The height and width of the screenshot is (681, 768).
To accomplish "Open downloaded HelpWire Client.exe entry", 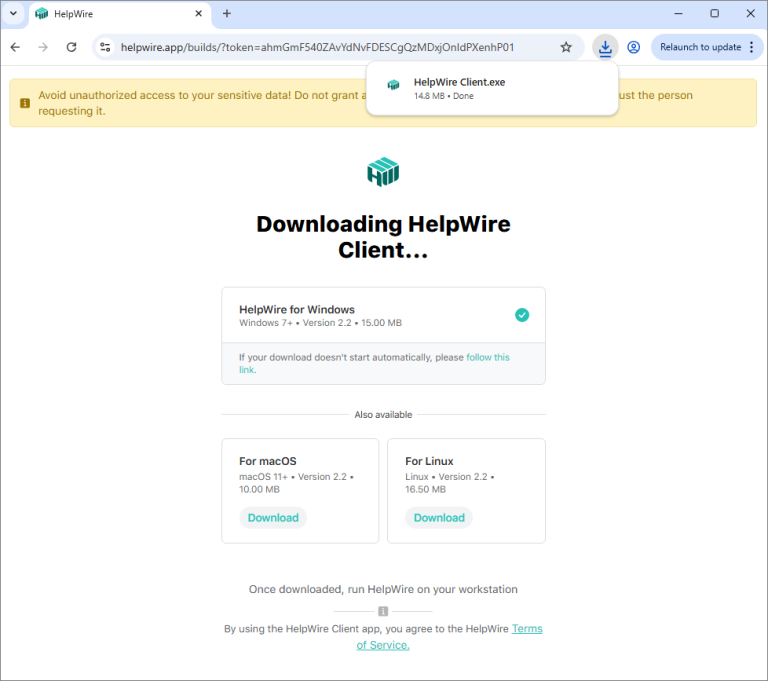I will coord(492,88).
